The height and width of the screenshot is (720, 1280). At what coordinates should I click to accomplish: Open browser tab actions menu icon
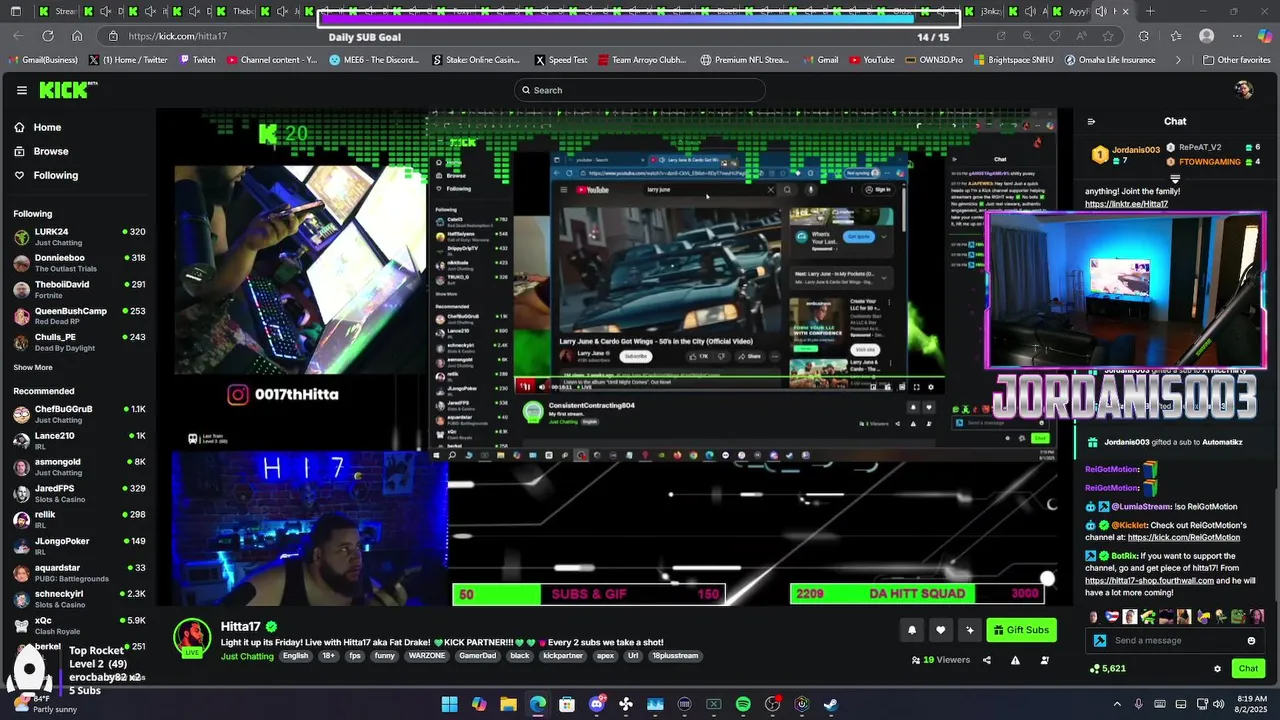[15, 11]
